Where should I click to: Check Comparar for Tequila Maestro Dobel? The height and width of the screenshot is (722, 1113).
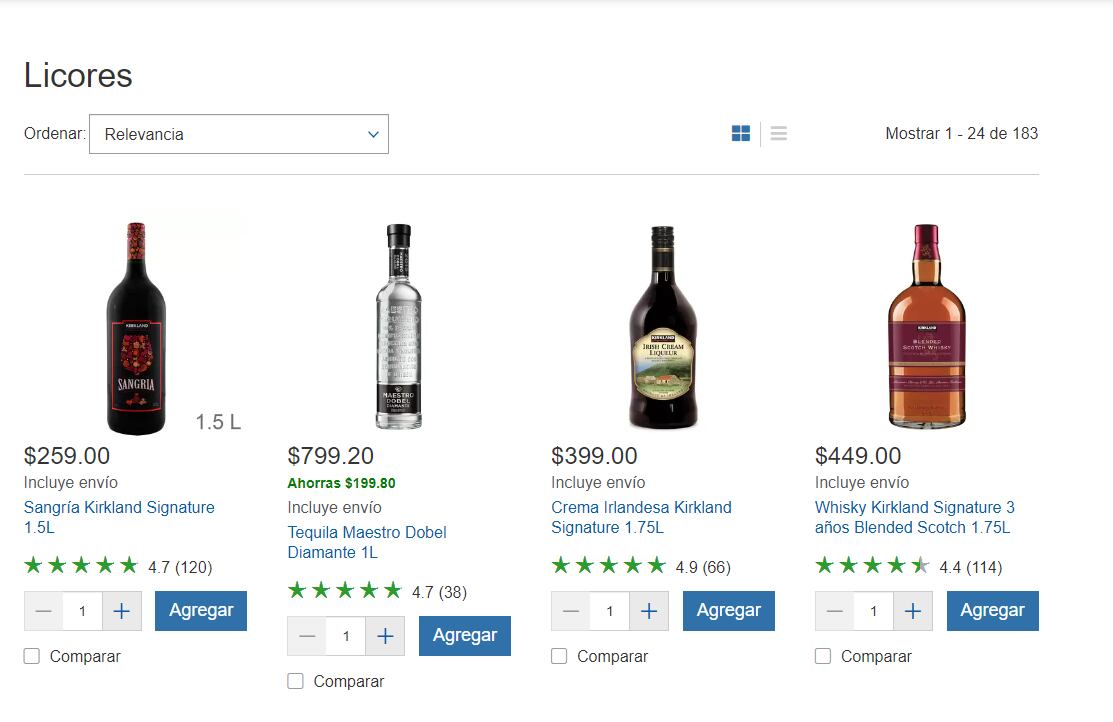(295, 681)
